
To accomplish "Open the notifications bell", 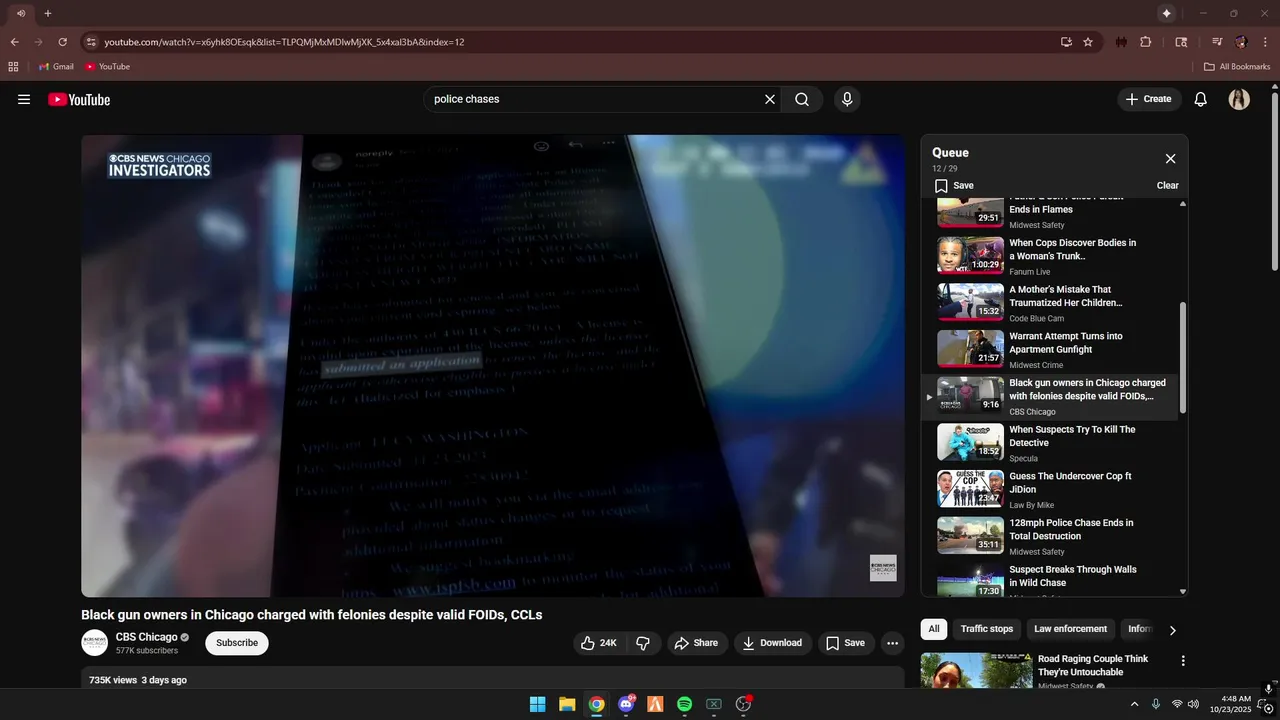I will [1201, 99].
